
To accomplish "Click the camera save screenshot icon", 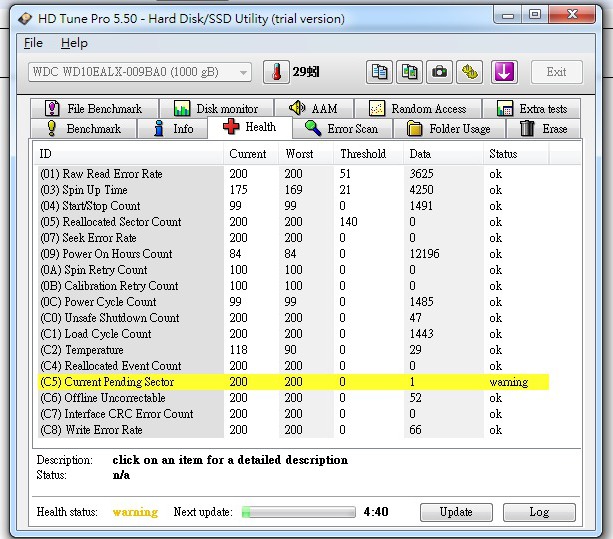I will point(439,72).
